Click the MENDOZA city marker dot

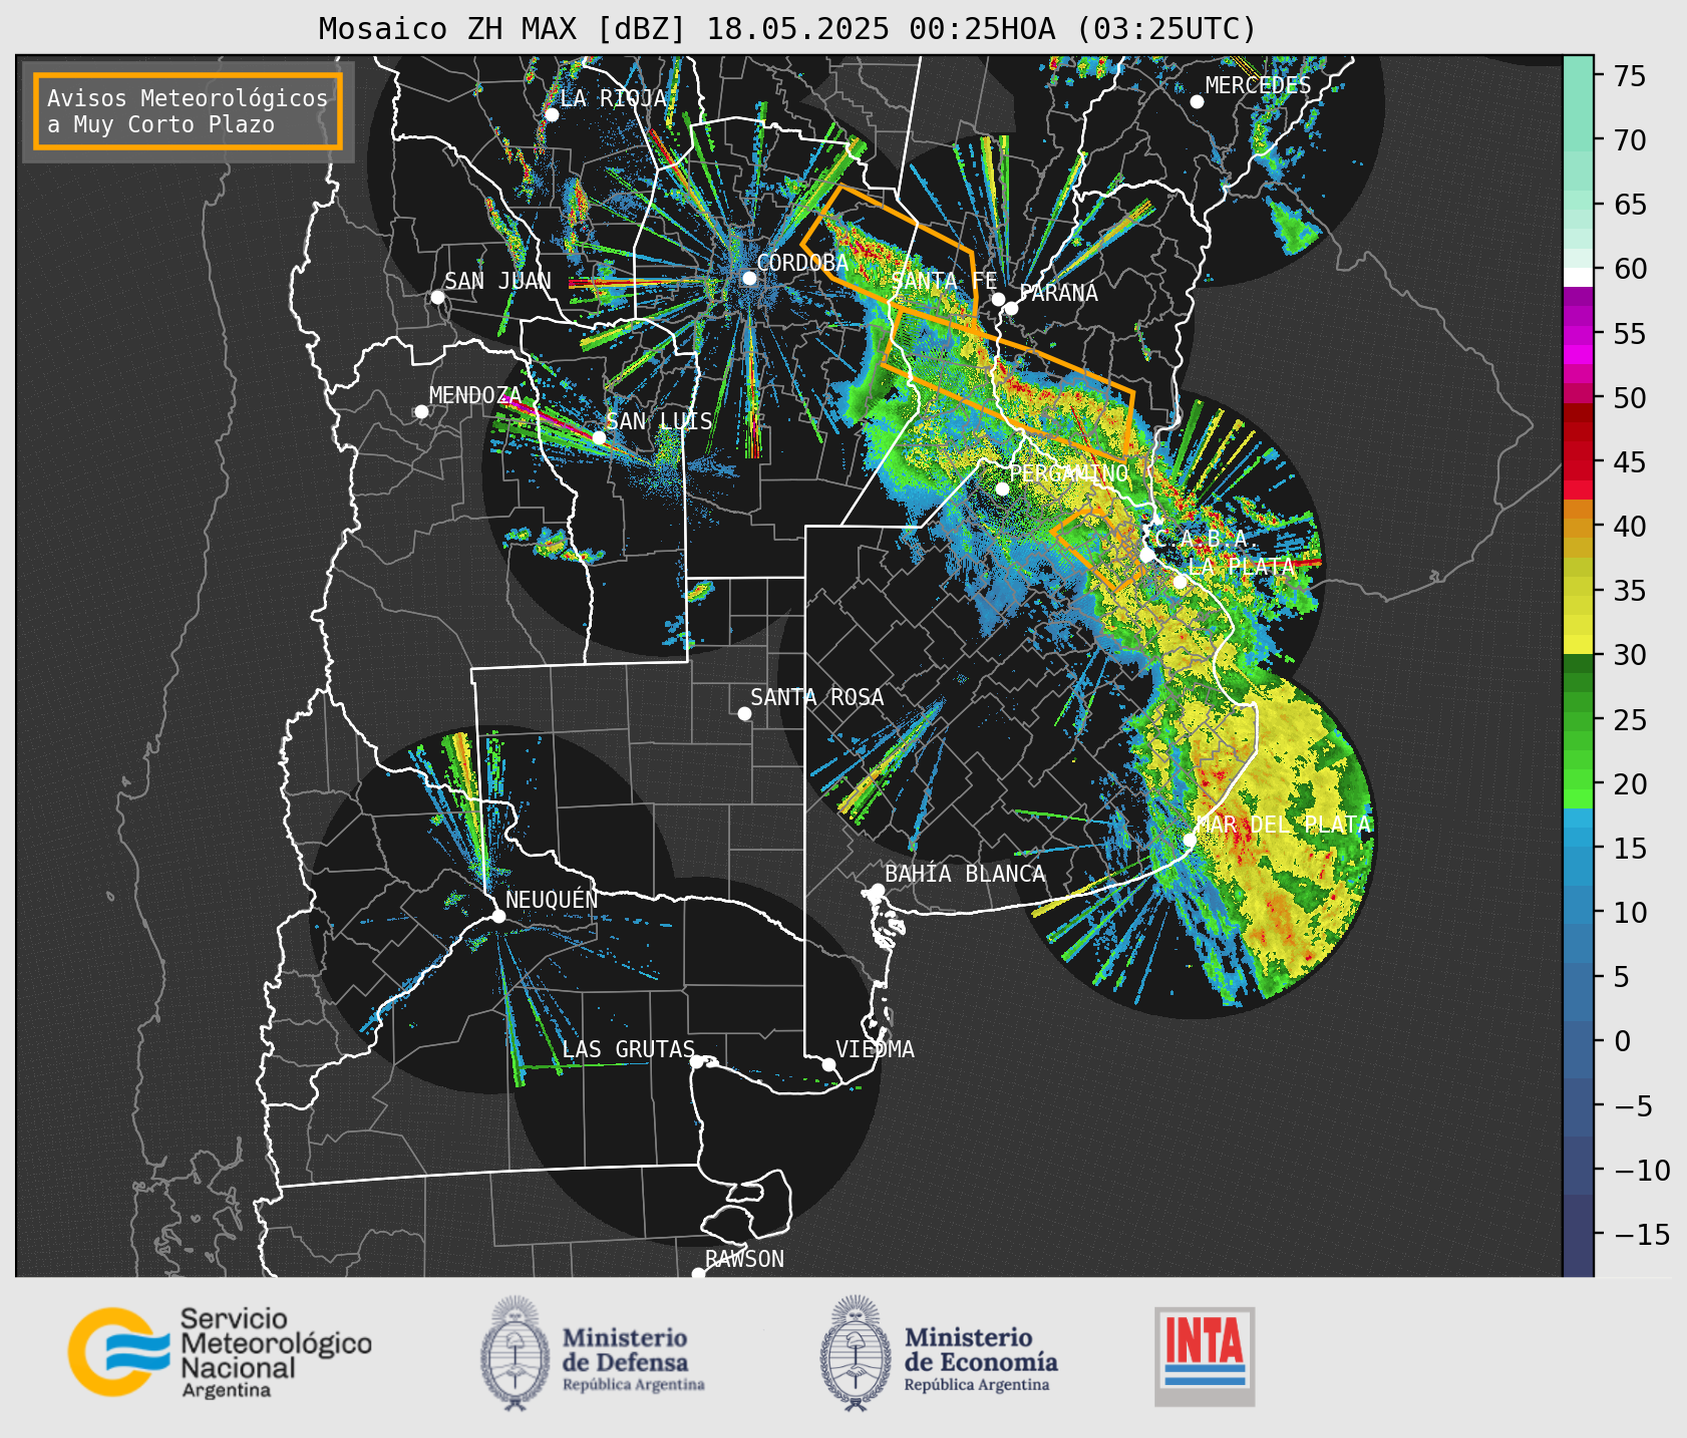pyautogui.click(x=422, y=412)
